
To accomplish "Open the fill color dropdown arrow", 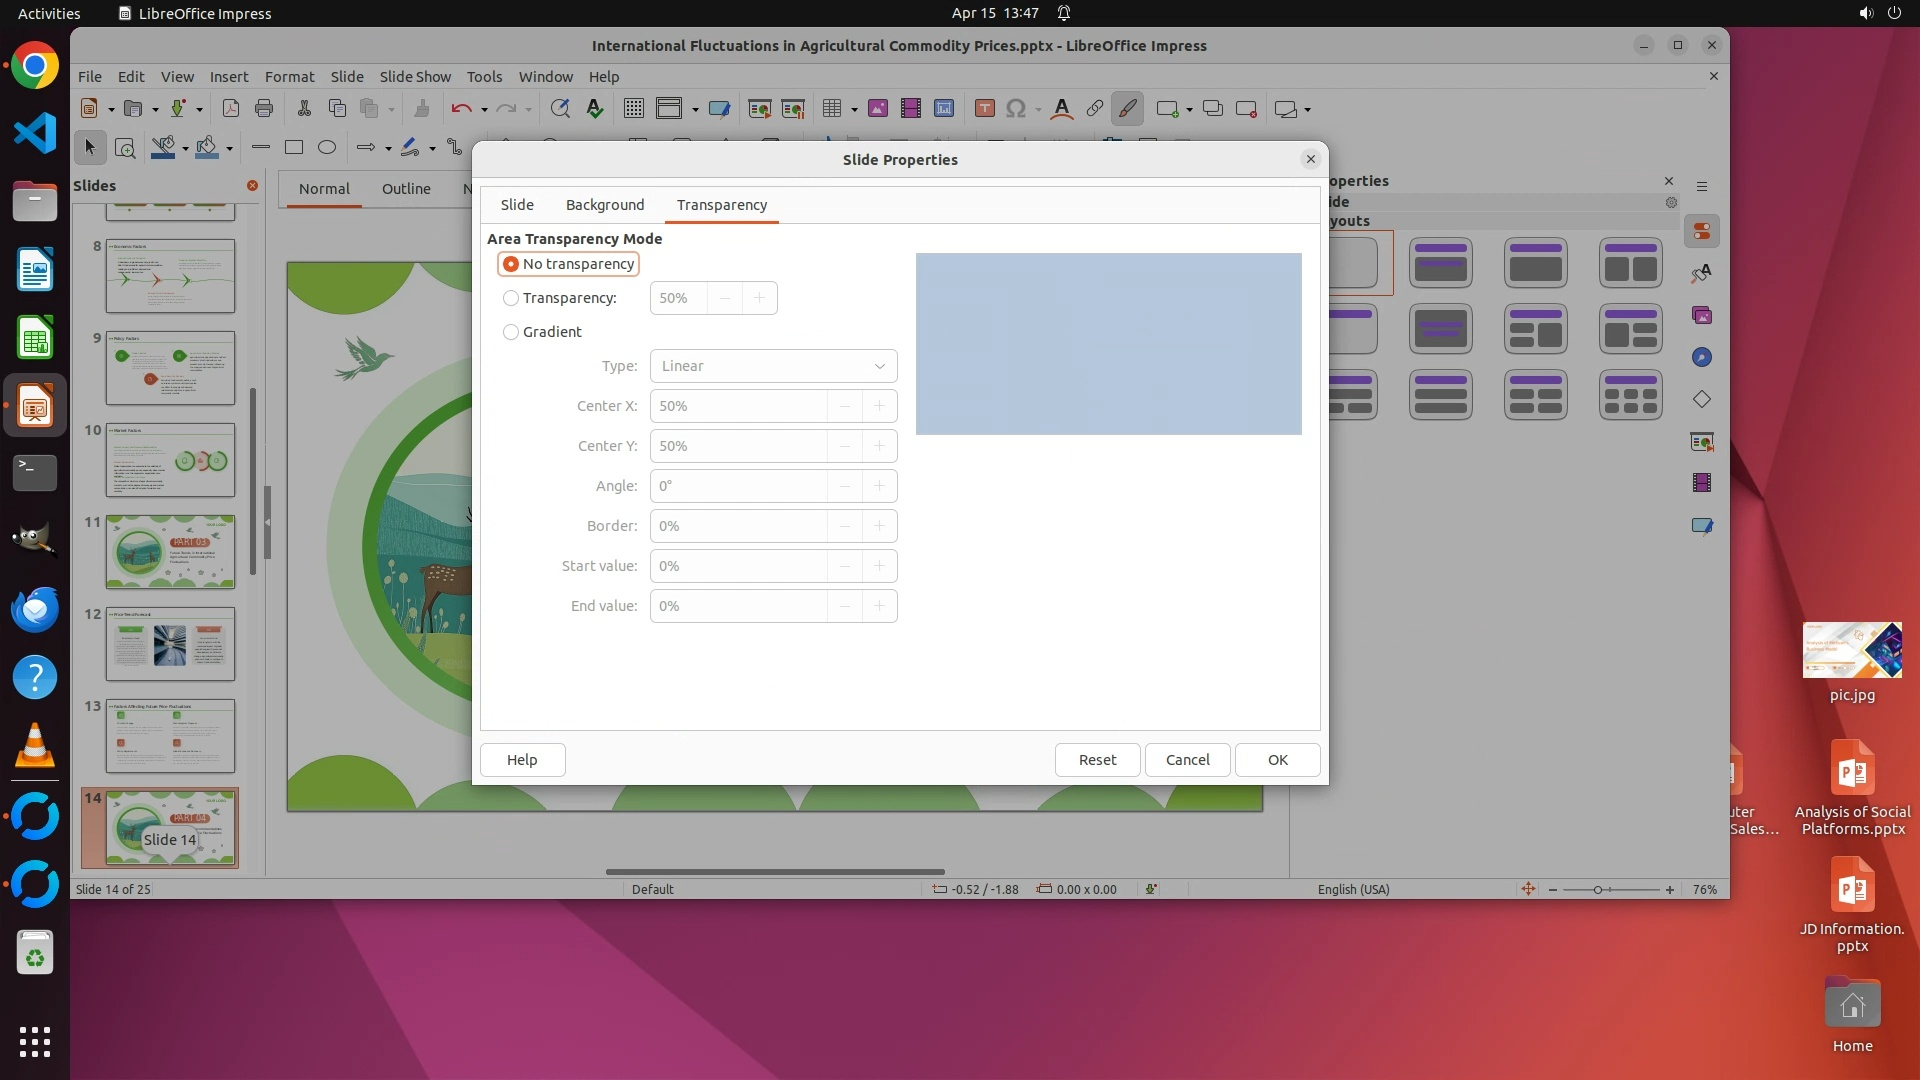I will pyautogui.click(x=229, y=149).
